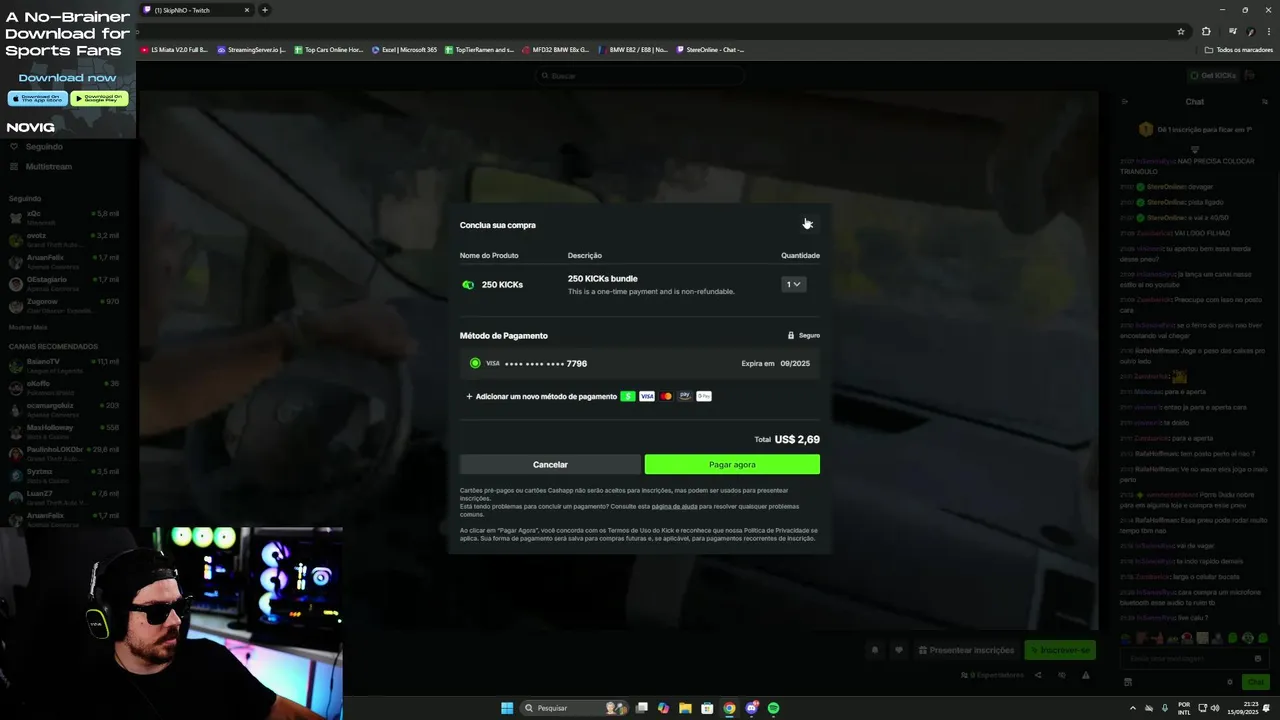Screen dimensions: 1280x720
Task: Open the Seguindo sidebar item
Action: click(x=44, y=147)
